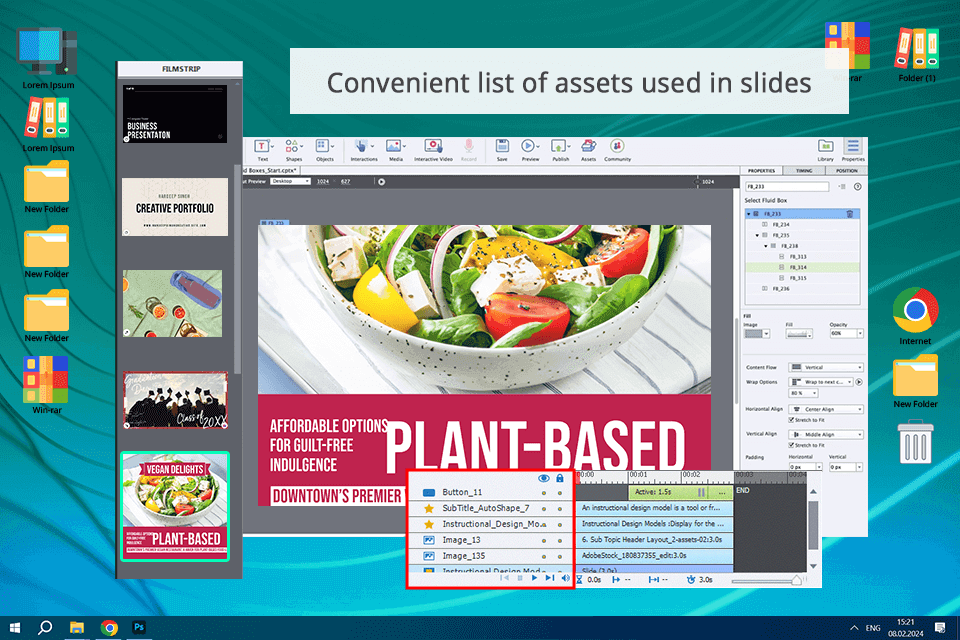The image size is (960, 640).
Task: Select fluid box FB_314 in the tree
Action: pyautogui.click(x=802, y=268)
